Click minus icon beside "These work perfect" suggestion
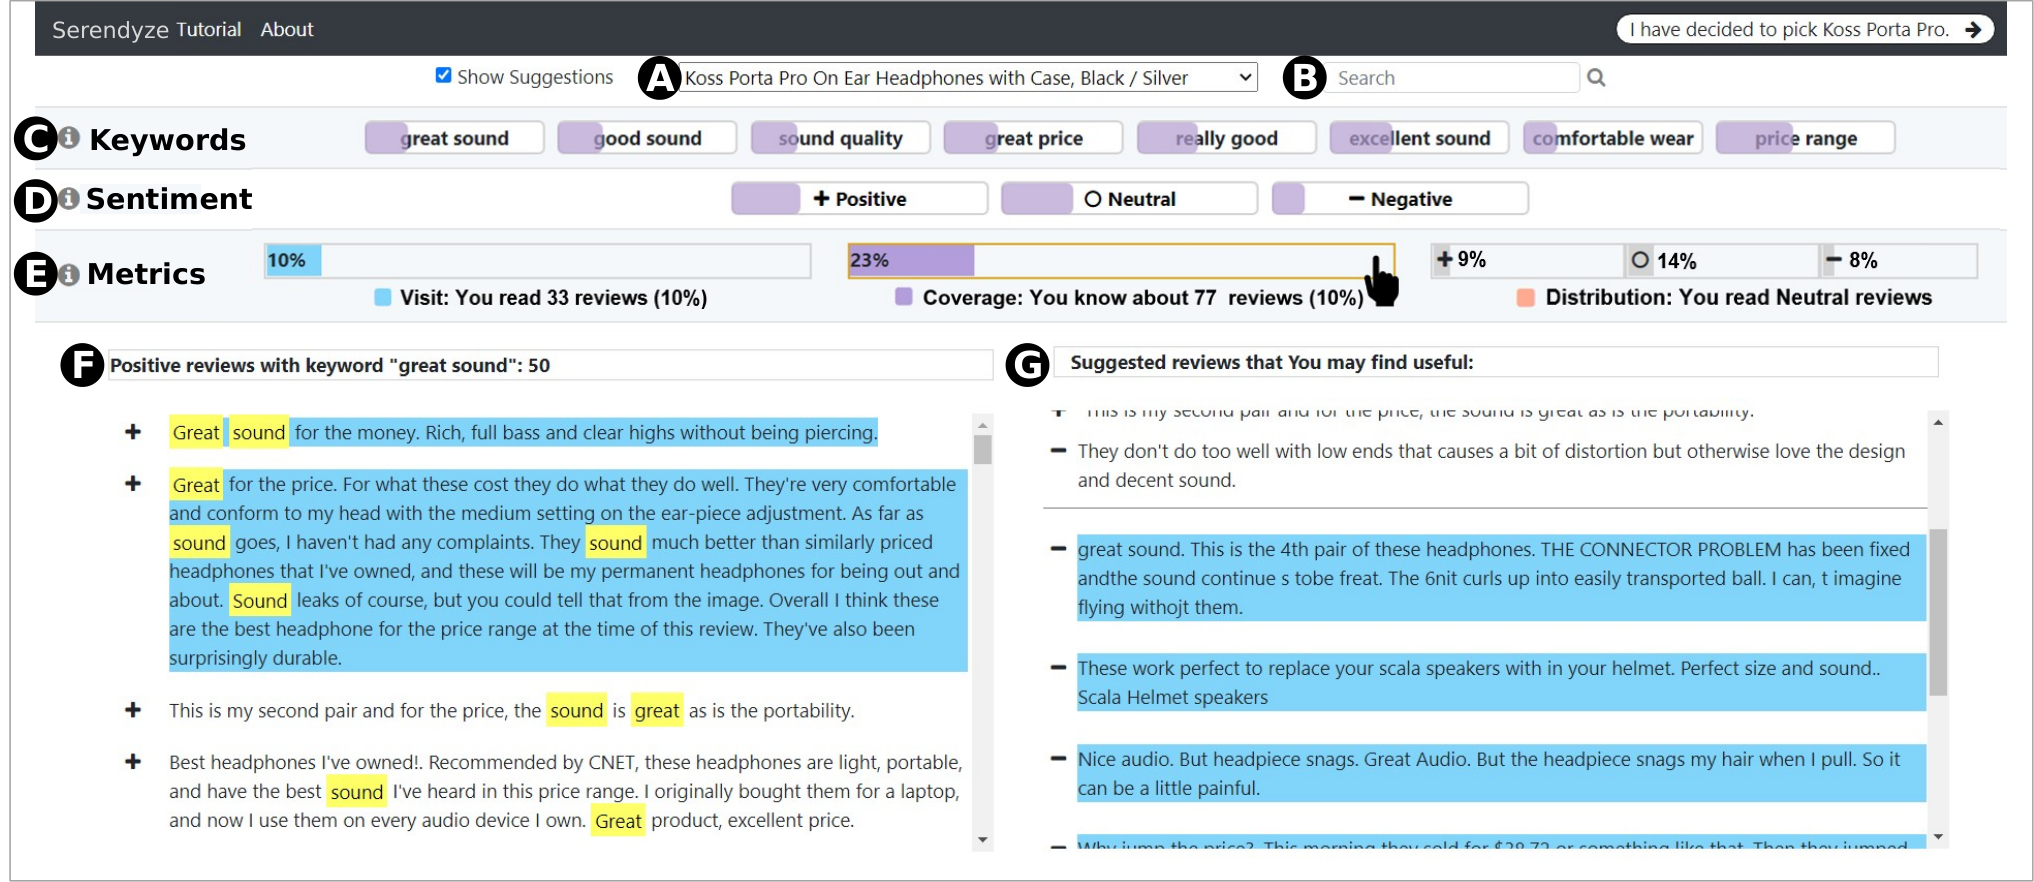 tap(1058, 668)
